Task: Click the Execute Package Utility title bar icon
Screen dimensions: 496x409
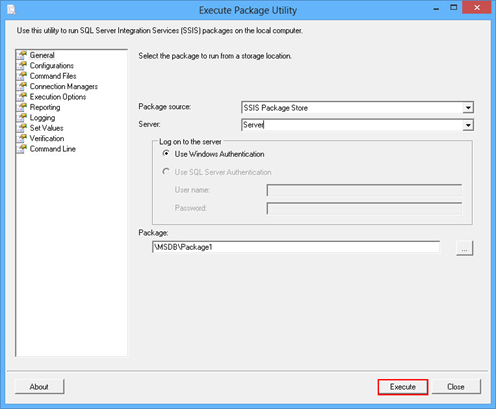Action: (x=11, y=10)
